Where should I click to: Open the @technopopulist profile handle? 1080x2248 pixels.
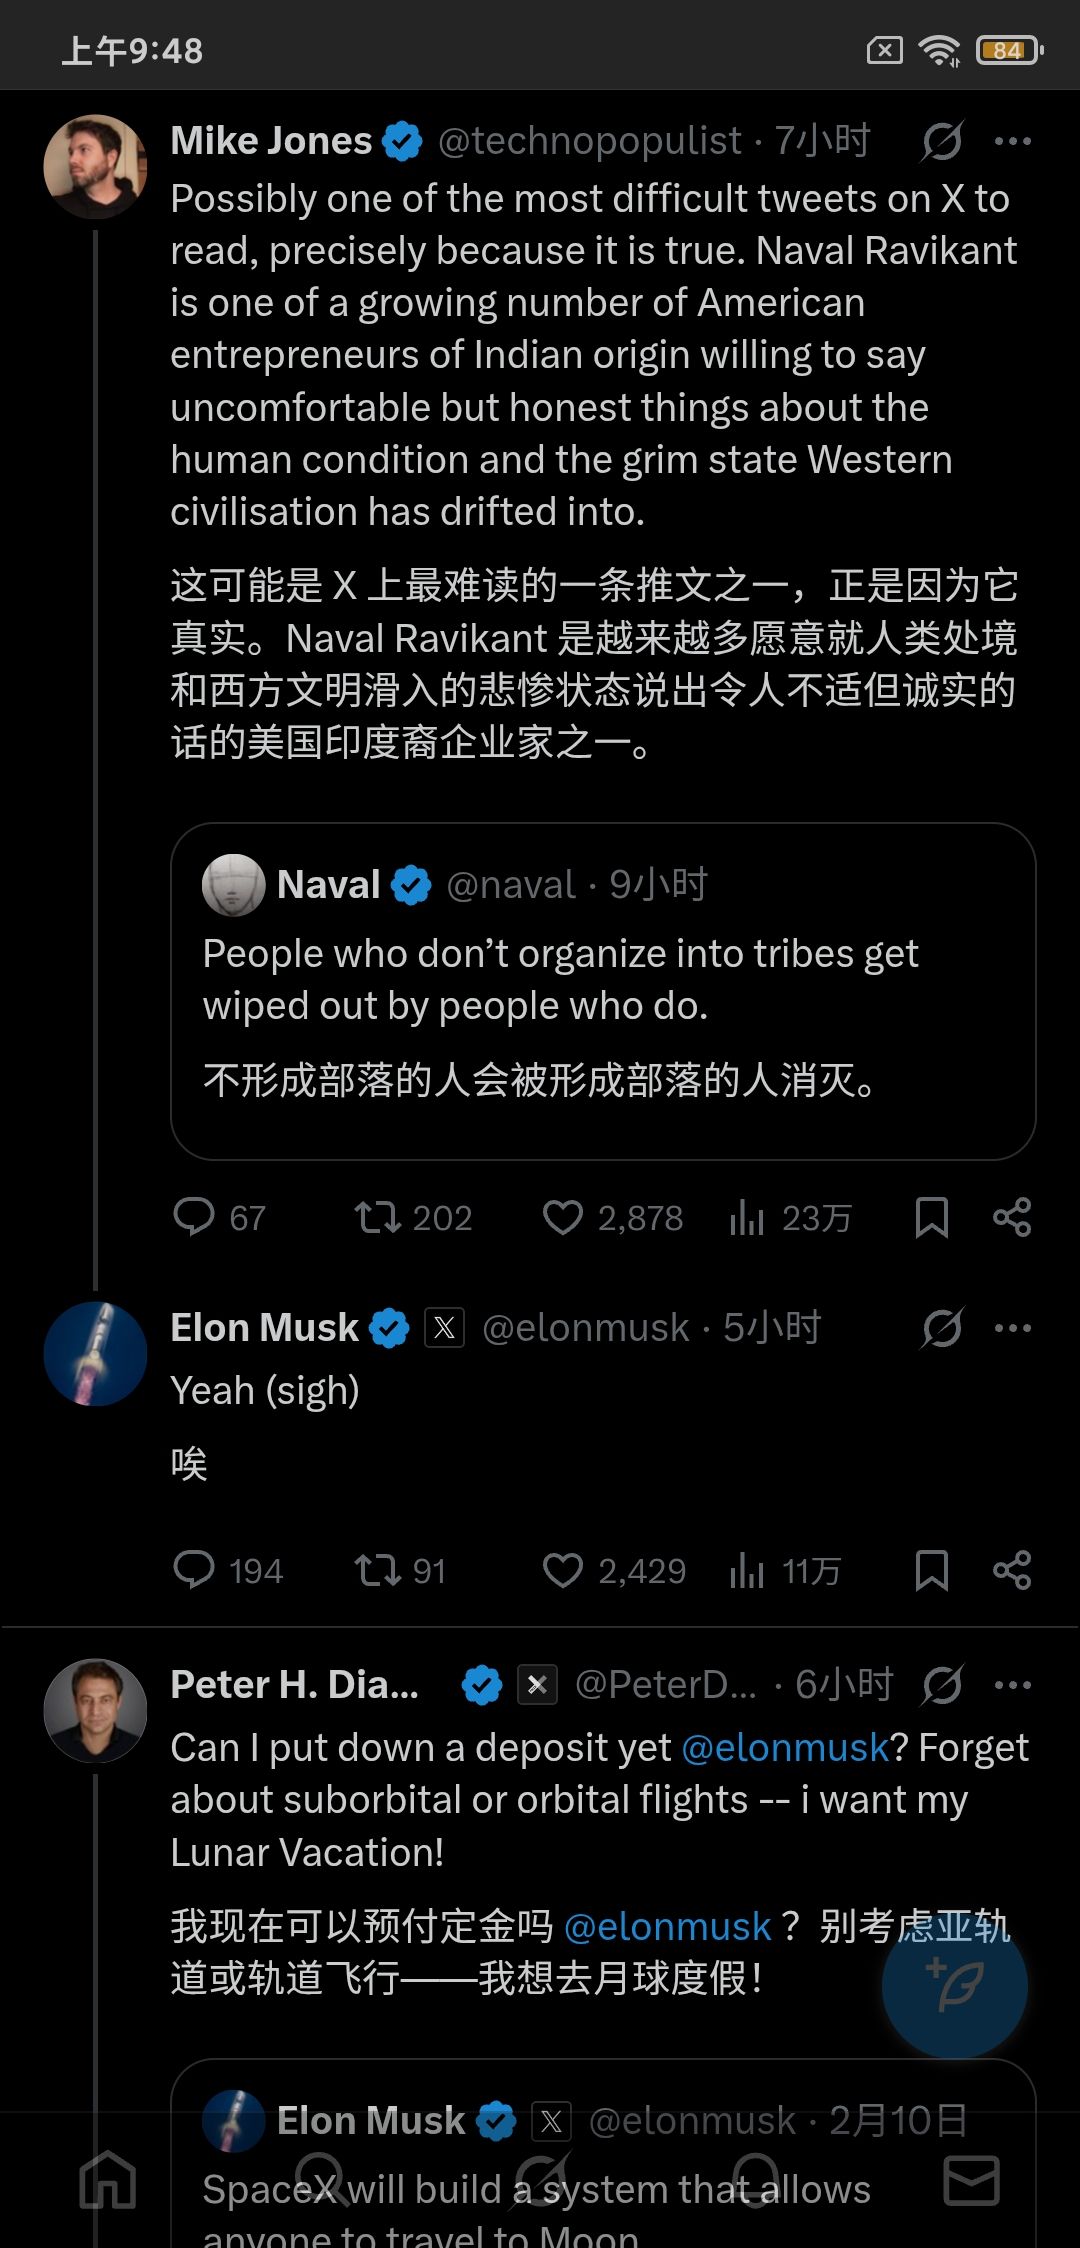point(590,141)
